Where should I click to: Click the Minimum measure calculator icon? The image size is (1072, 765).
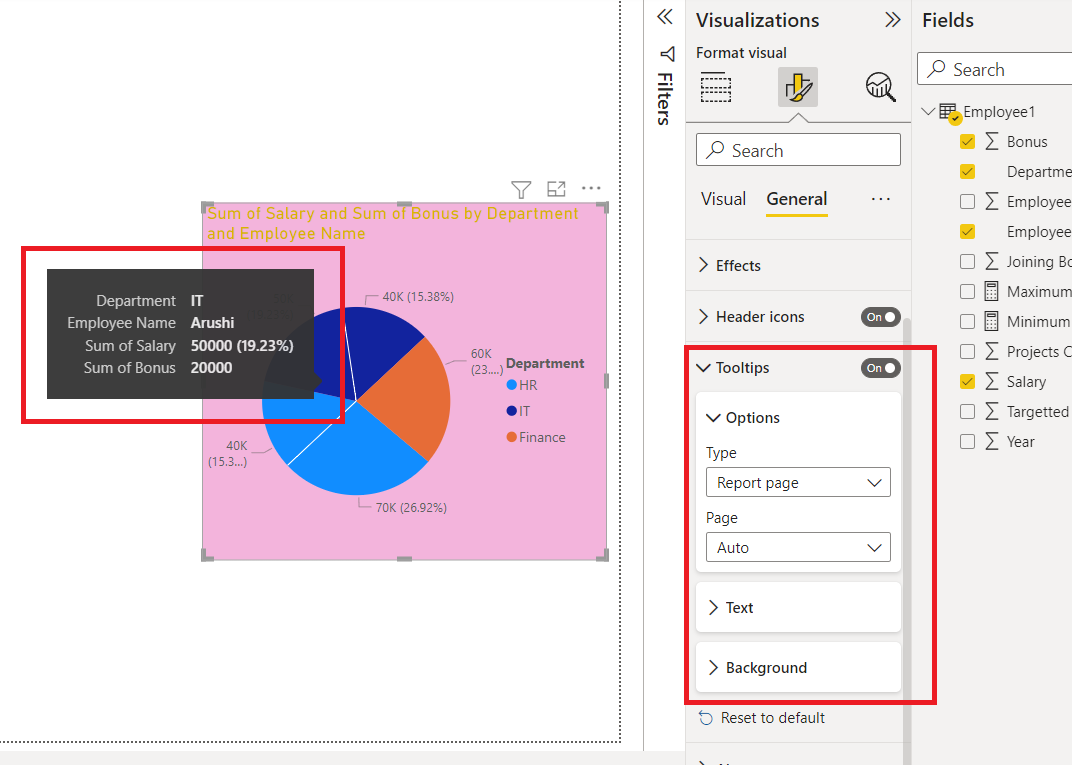(x=991, y=321)
